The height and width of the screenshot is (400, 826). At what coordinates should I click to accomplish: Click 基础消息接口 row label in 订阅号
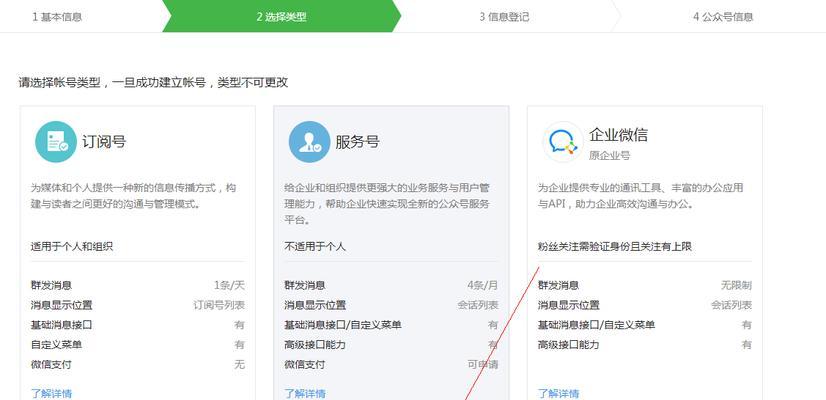(62, 325)
